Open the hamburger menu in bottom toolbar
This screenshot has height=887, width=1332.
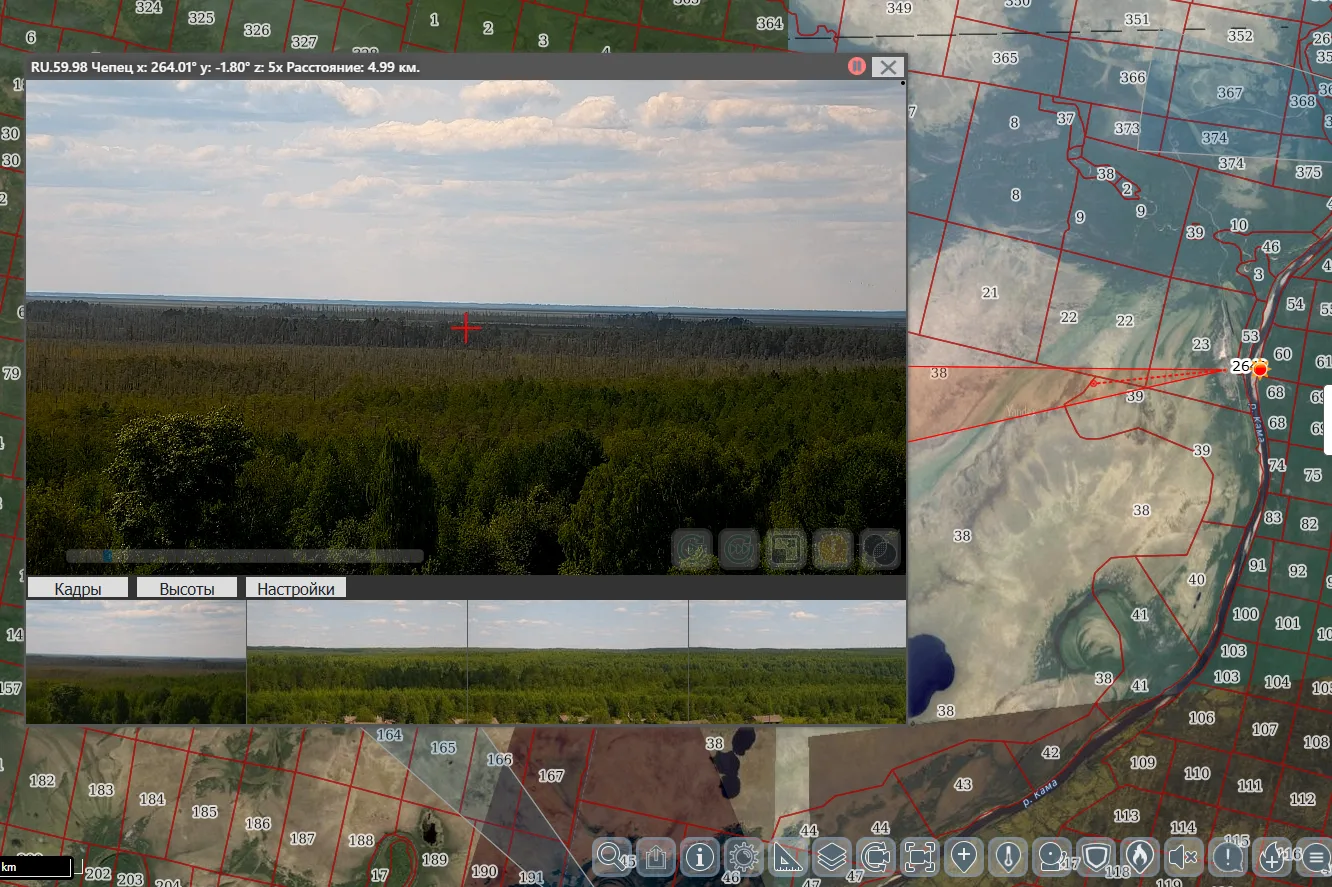(x=1315, y=857)
